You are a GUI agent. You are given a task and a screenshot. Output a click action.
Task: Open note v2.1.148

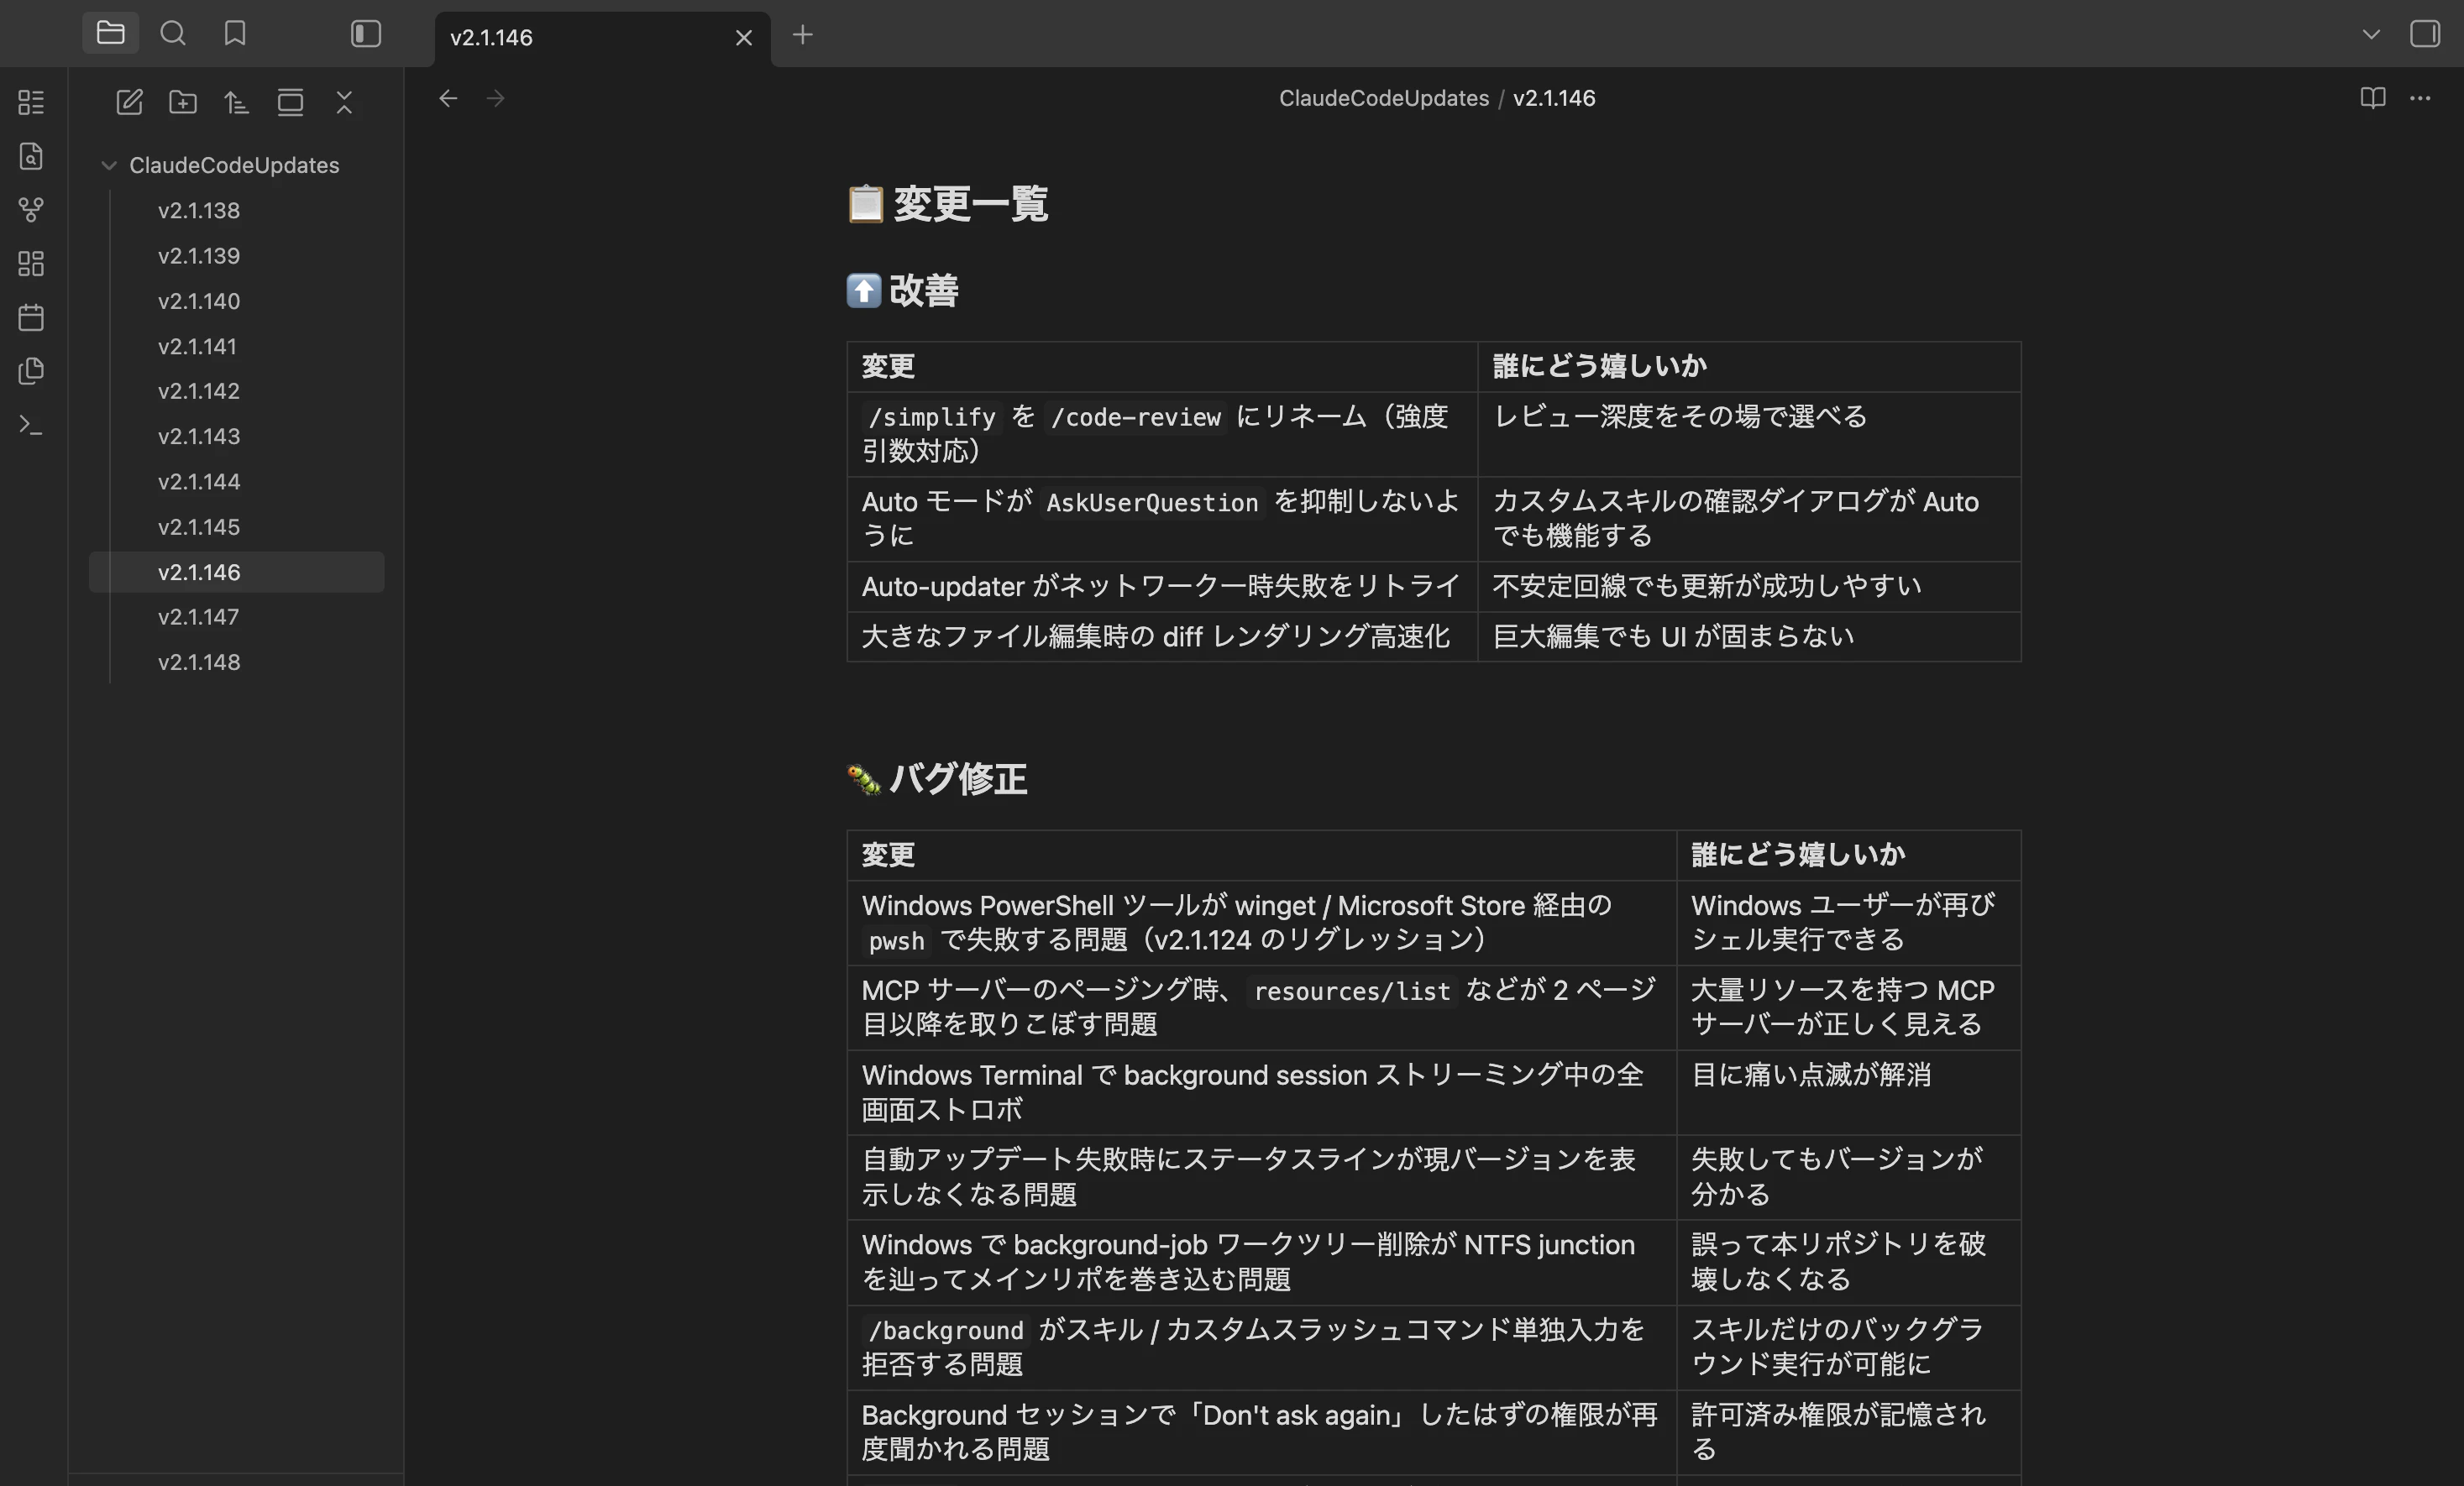[x=237, y=662]
